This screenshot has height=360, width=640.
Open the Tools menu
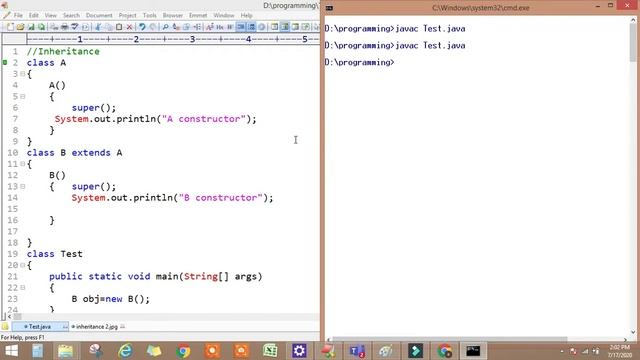point(149,15)
